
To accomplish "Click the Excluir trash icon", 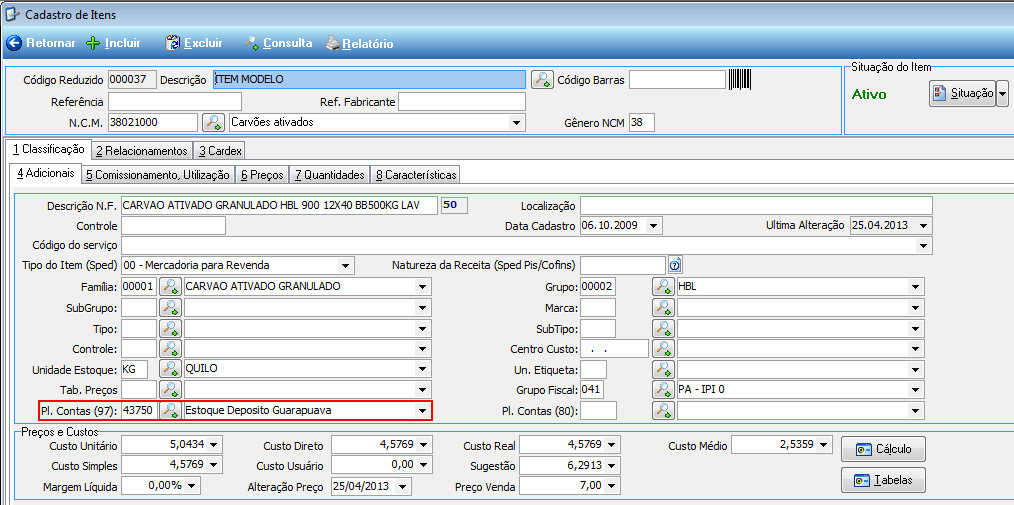I will coord(173,43).
